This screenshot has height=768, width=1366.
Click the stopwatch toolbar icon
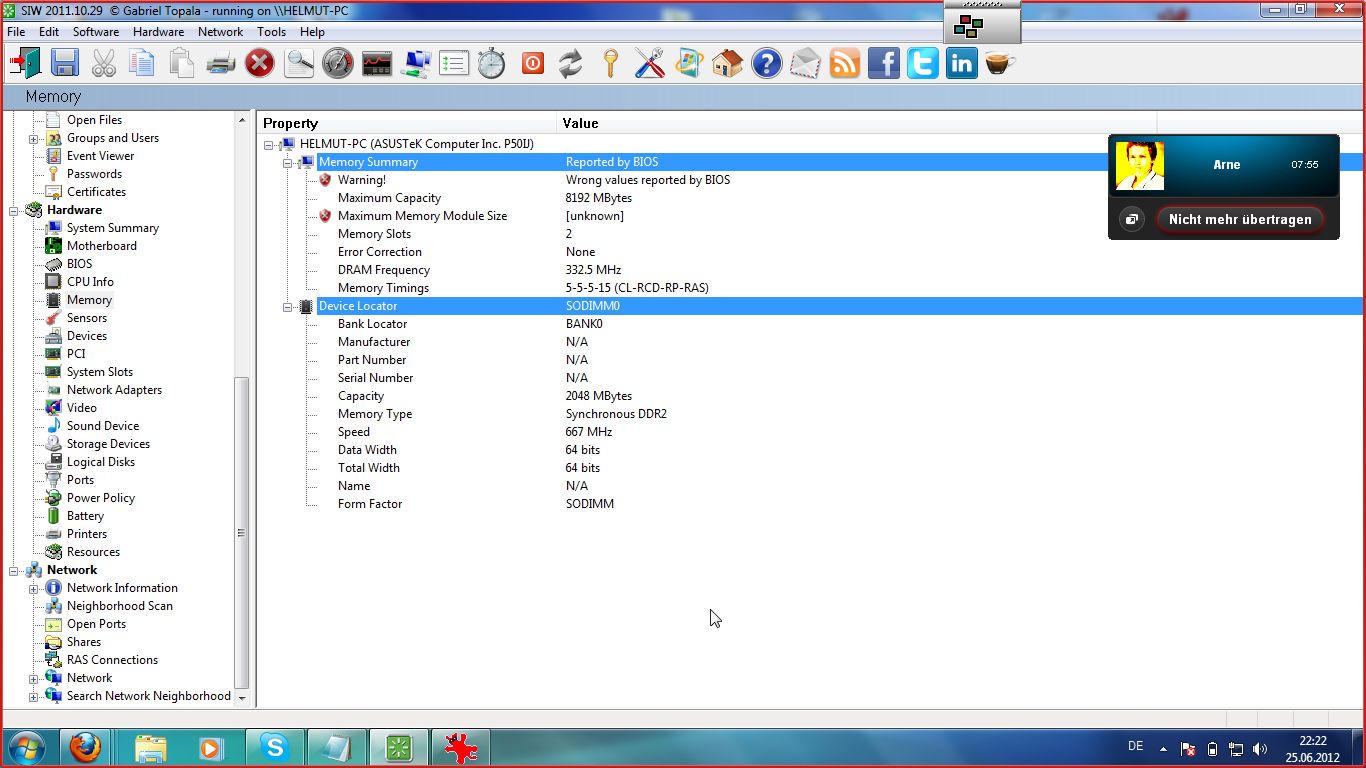point(492,64)
